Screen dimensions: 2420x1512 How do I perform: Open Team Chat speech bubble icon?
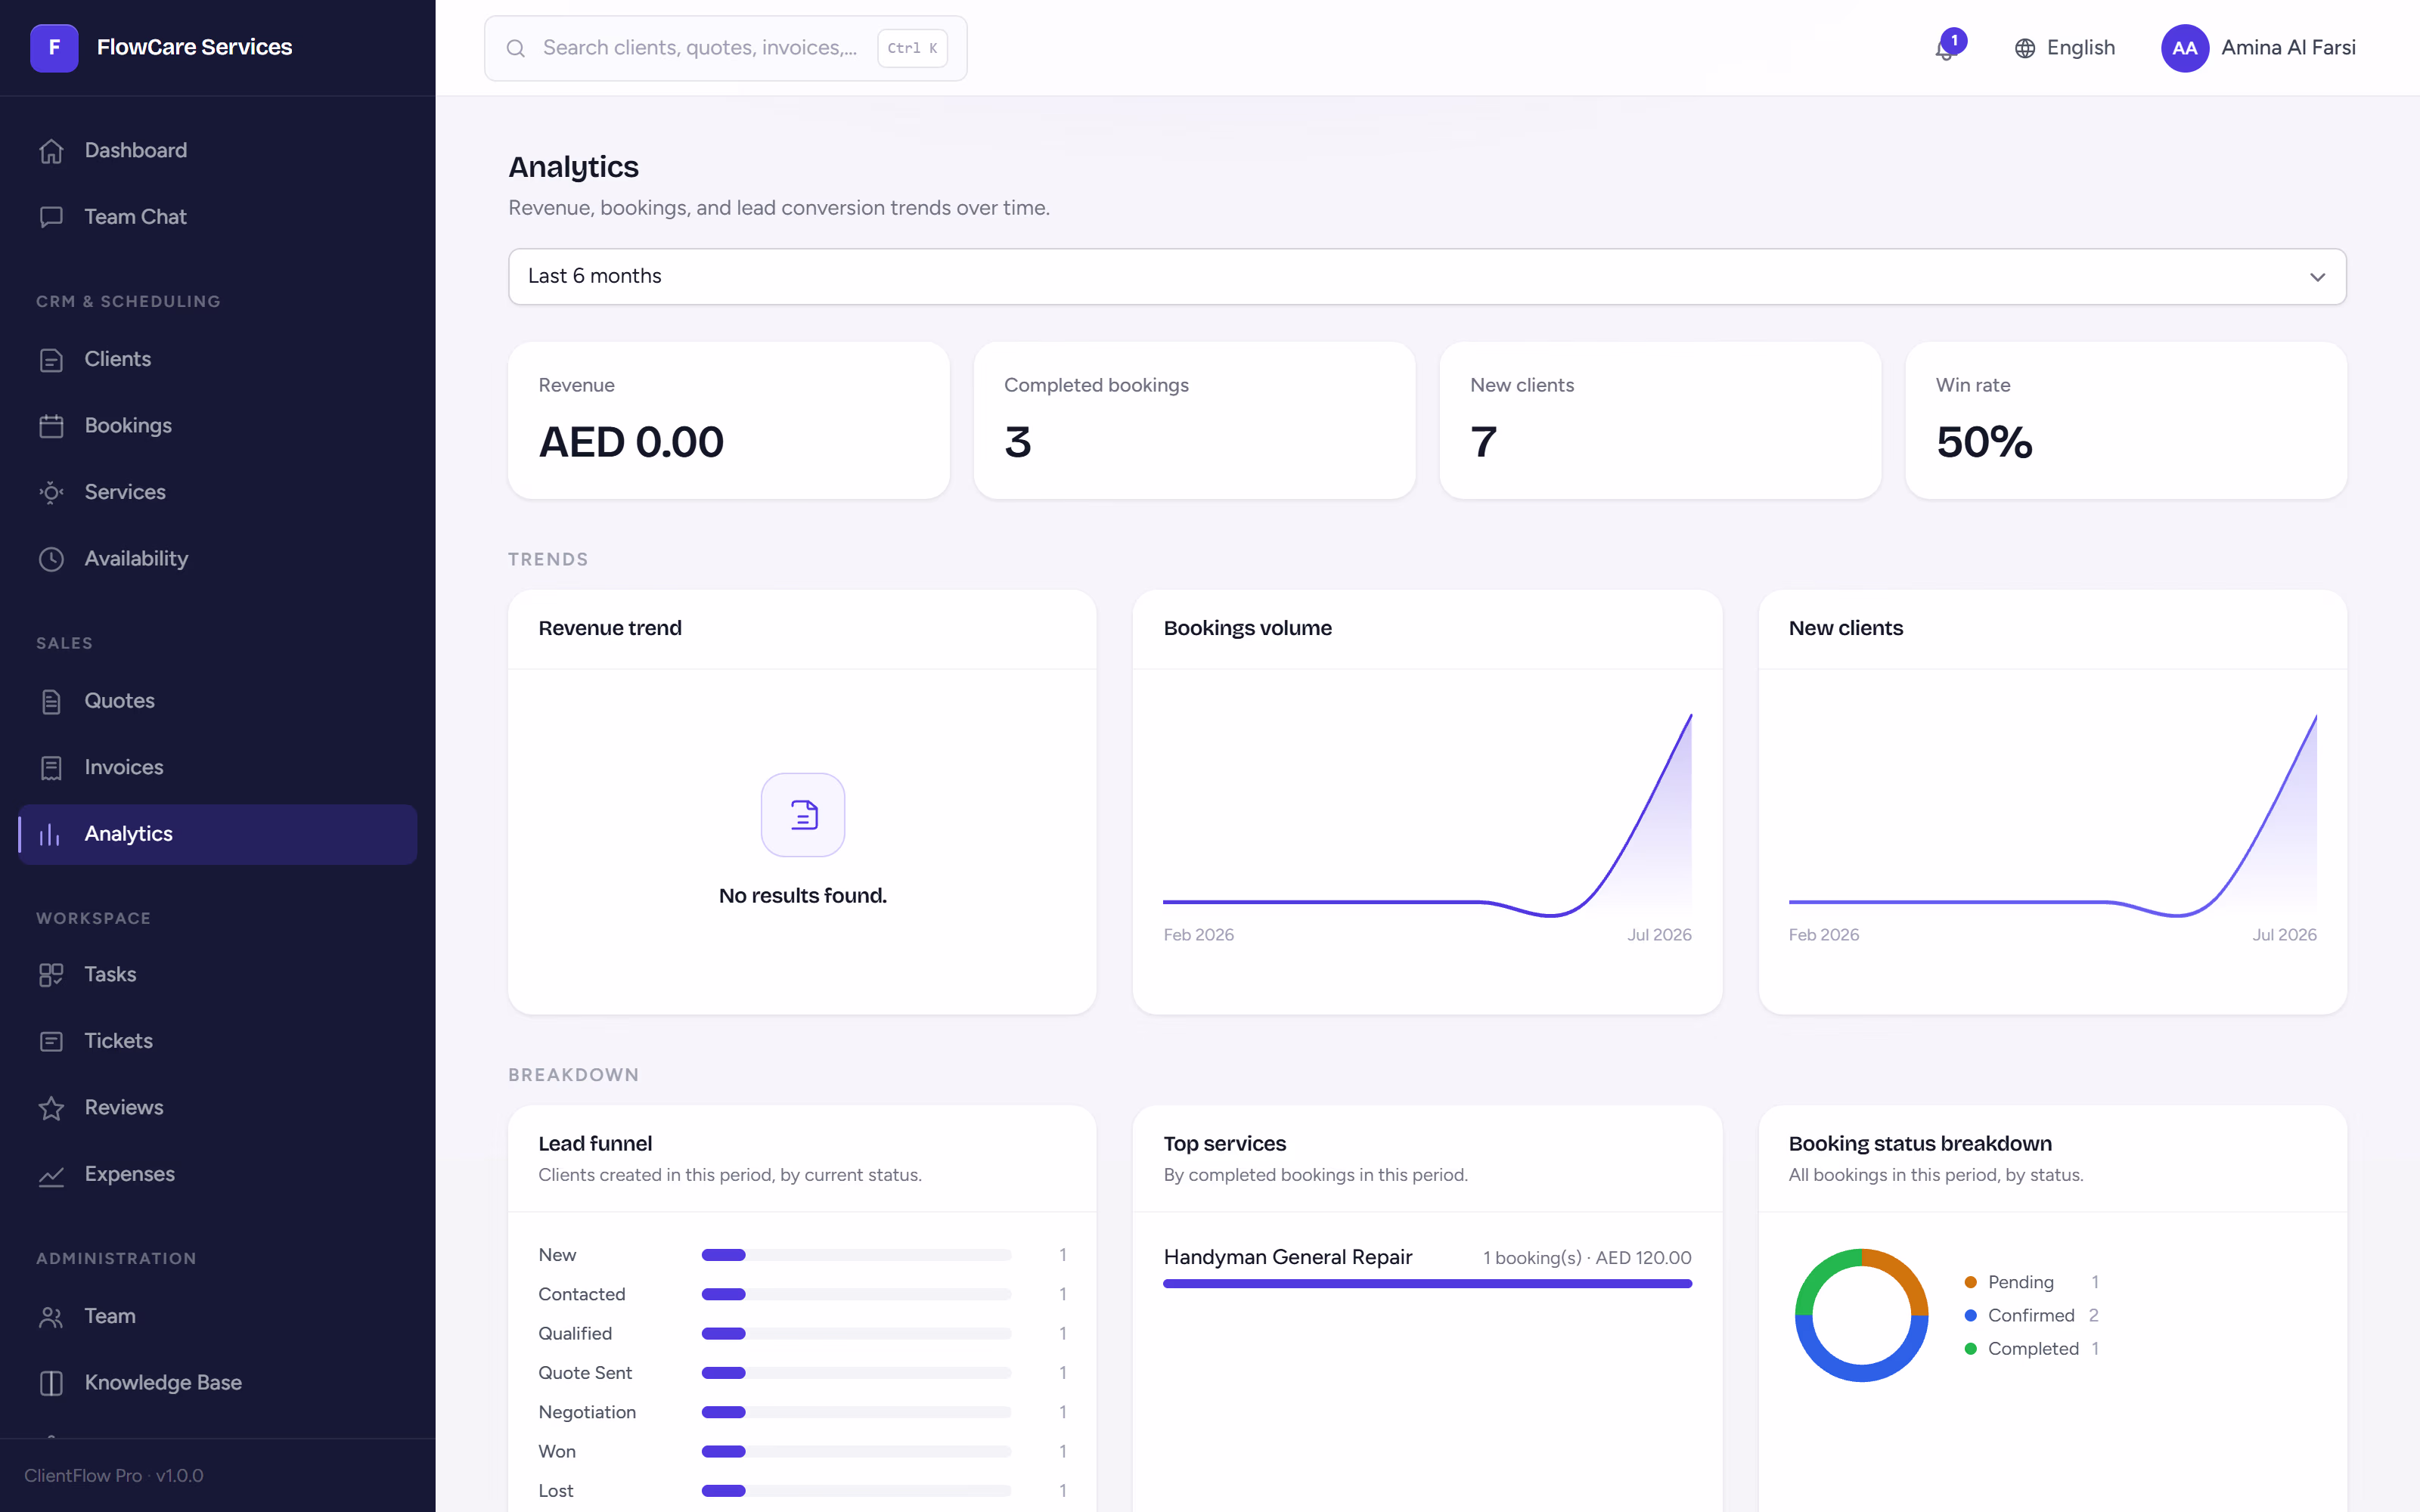pos(51,217)
